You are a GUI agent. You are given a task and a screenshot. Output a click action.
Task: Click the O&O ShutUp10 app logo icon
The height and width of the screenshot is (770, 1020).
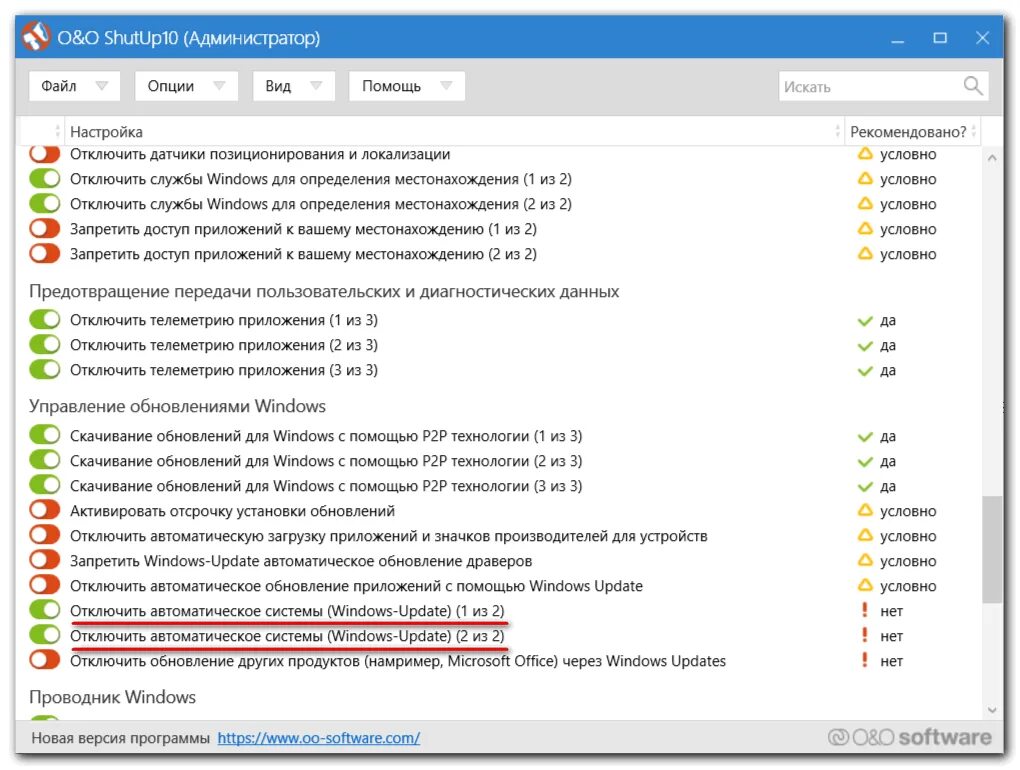pos(36,36)
